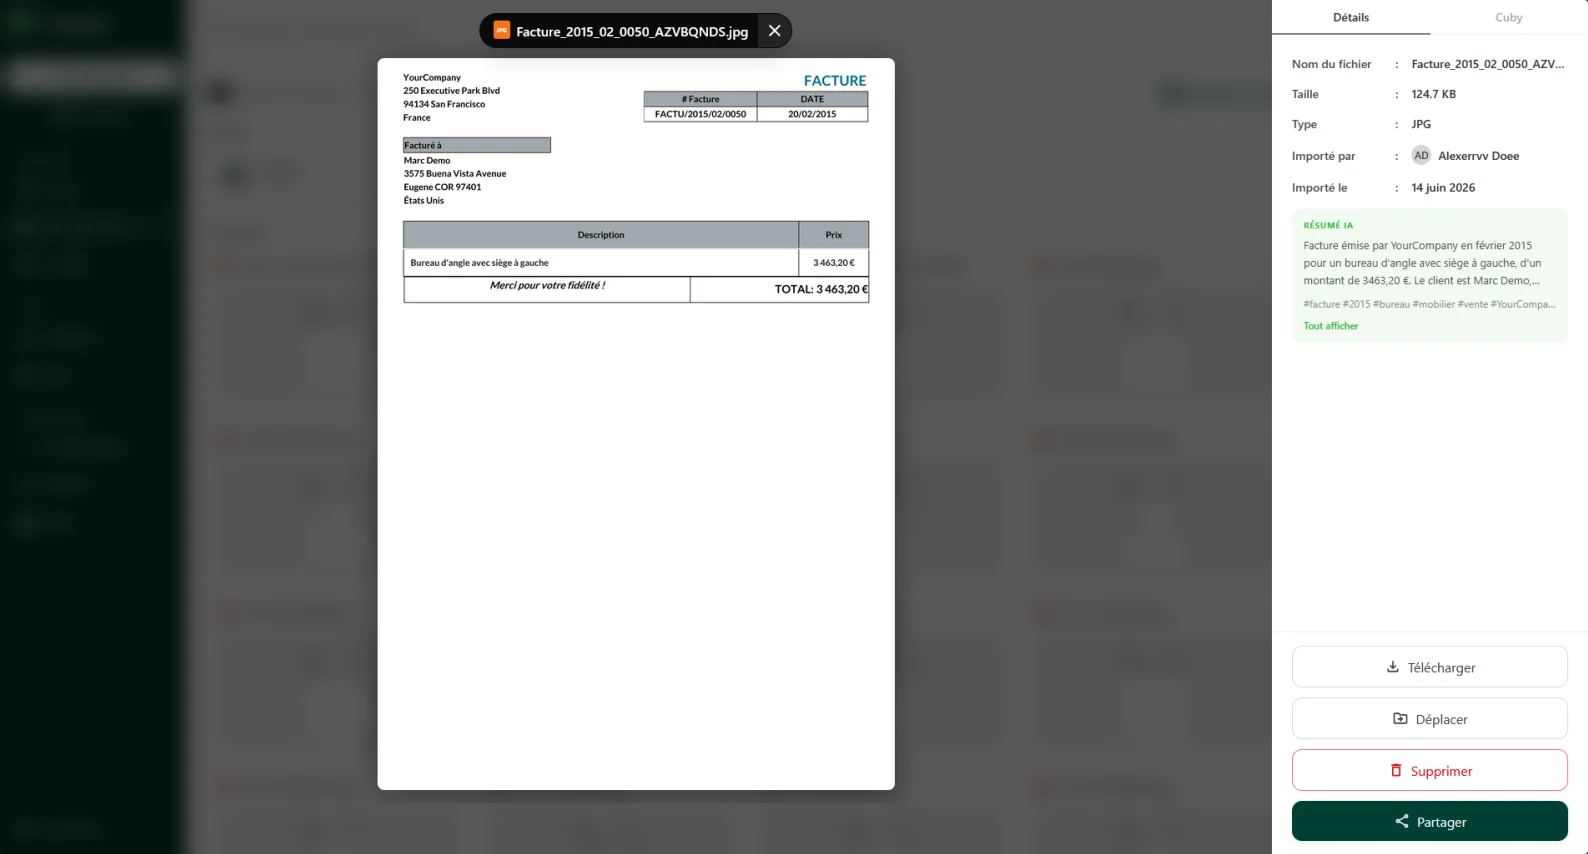Click the Déplacer button

pos(1429,719)
